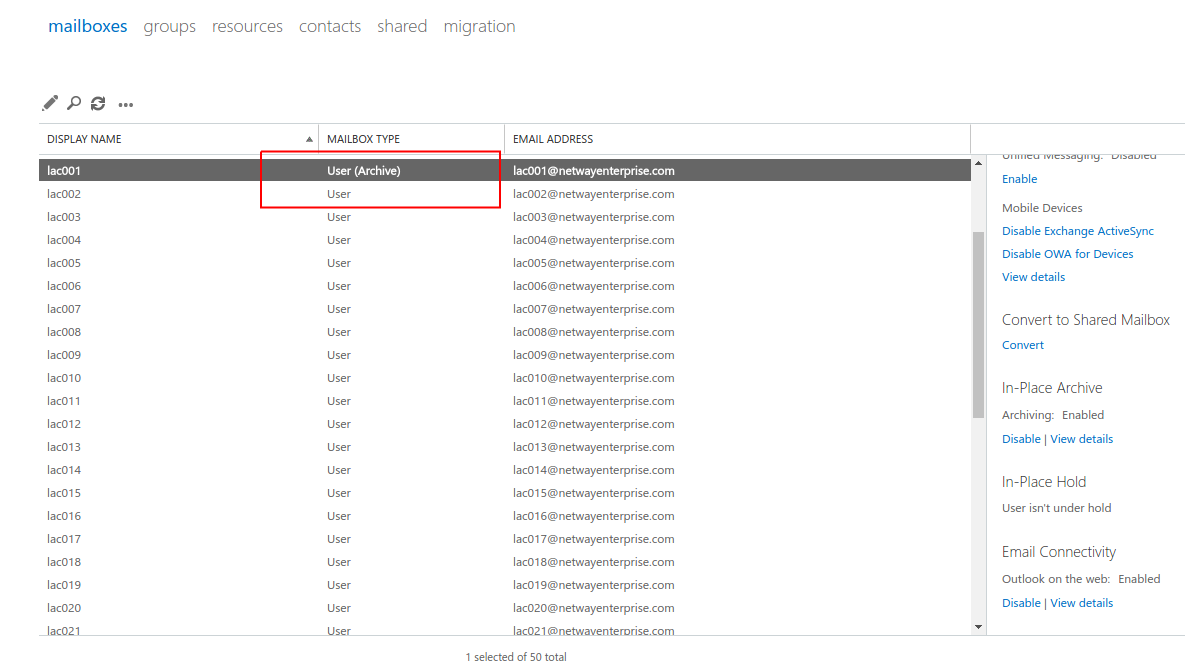The image size is (1185, 667).
Task: Go to the resources tab
Action: point(247,26)
